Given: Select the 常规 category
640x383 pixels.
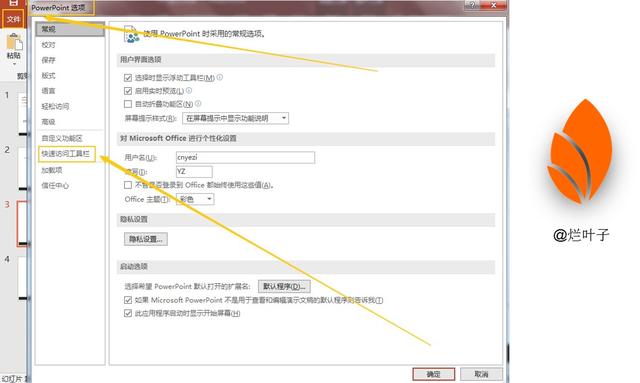Looking at the screenshot, I should (x=70, y=29).
